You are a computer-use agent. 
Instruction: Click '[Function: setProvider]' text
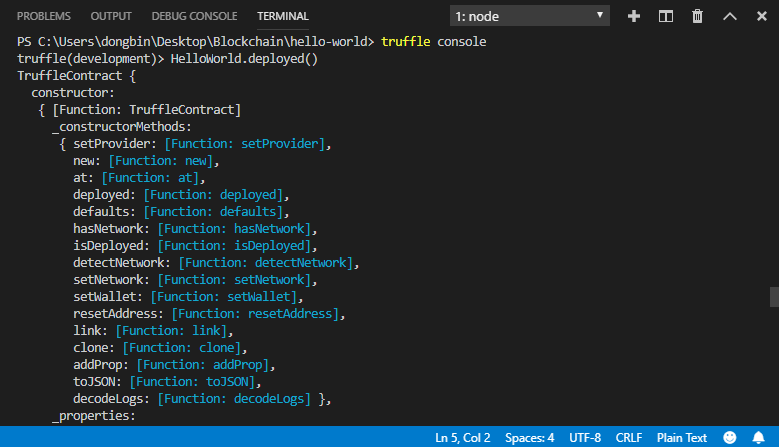tap(244, 144)
